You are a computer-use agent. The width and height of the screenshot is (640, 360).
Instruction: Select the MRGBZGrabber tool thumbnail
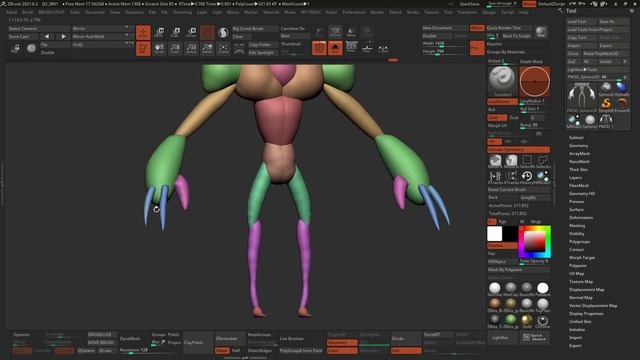click(x=574, y=121)
